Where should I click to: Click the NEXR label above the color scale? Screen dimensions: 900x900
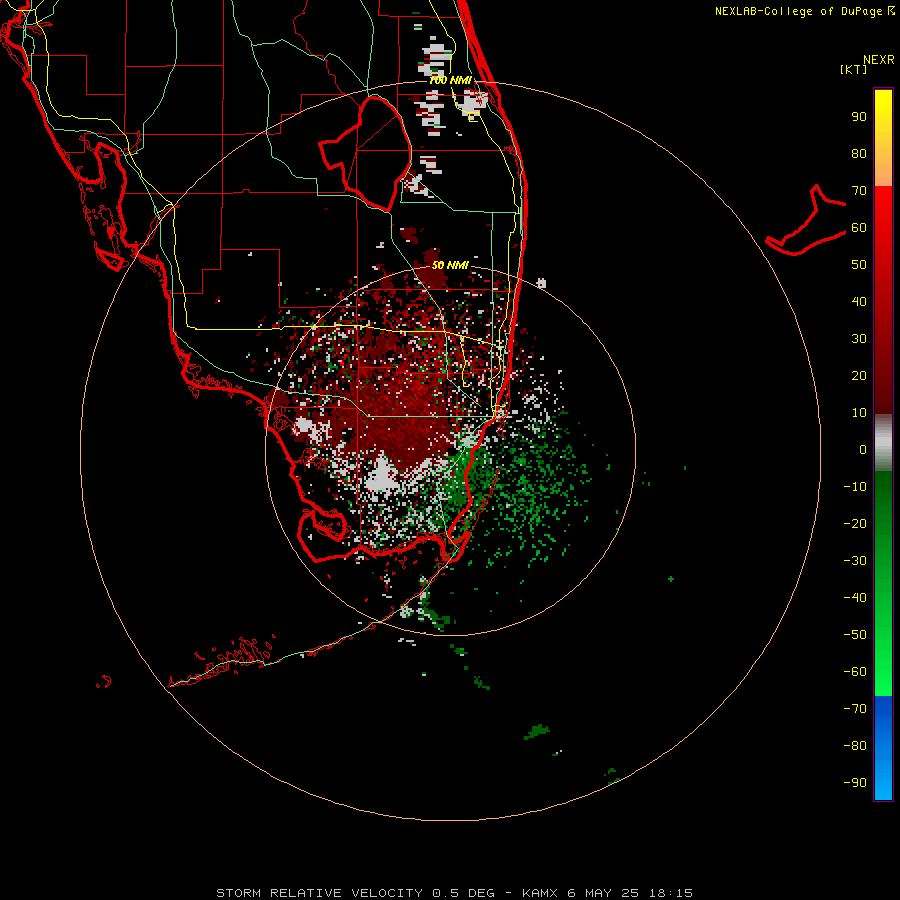(x=879, y=60)
